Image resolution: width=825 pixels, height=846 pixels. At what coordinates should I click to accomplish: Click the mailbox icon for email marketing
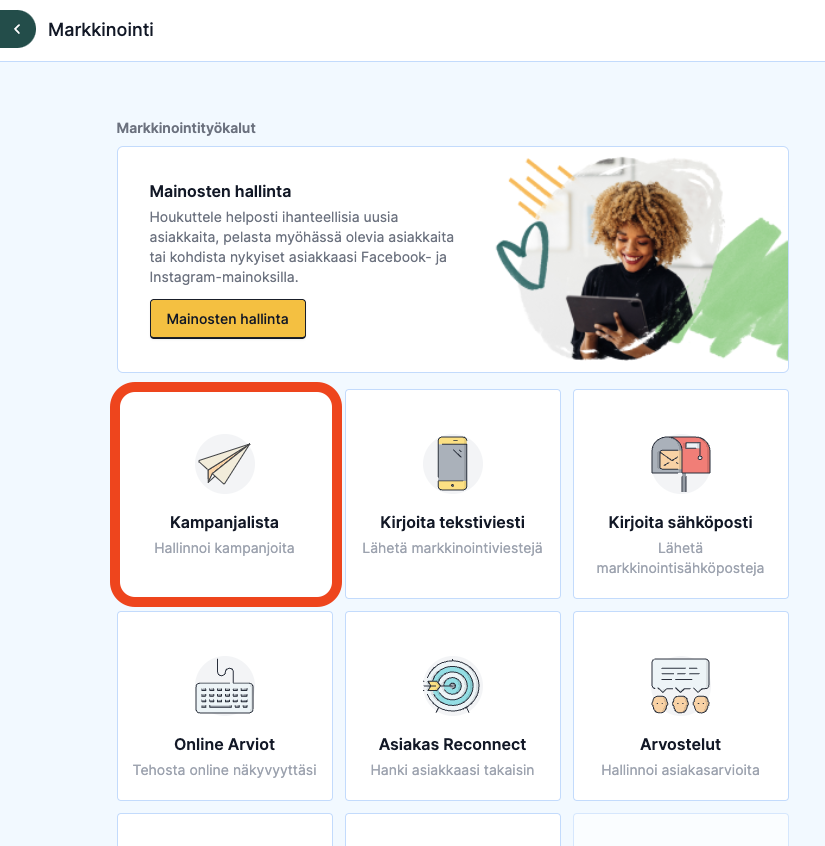point(680,463)
